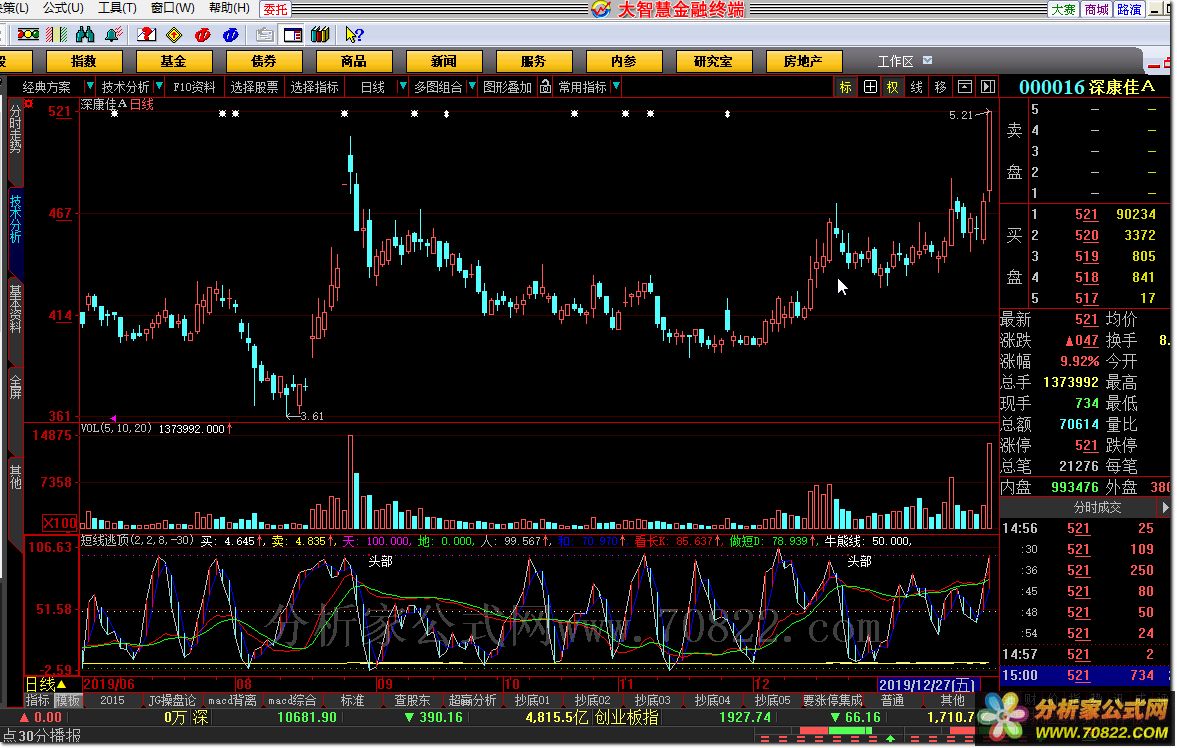The image size is (1177, 748).
Task: Open the colored books library icon
Action: pyautogui.click(x=321, y=35)
